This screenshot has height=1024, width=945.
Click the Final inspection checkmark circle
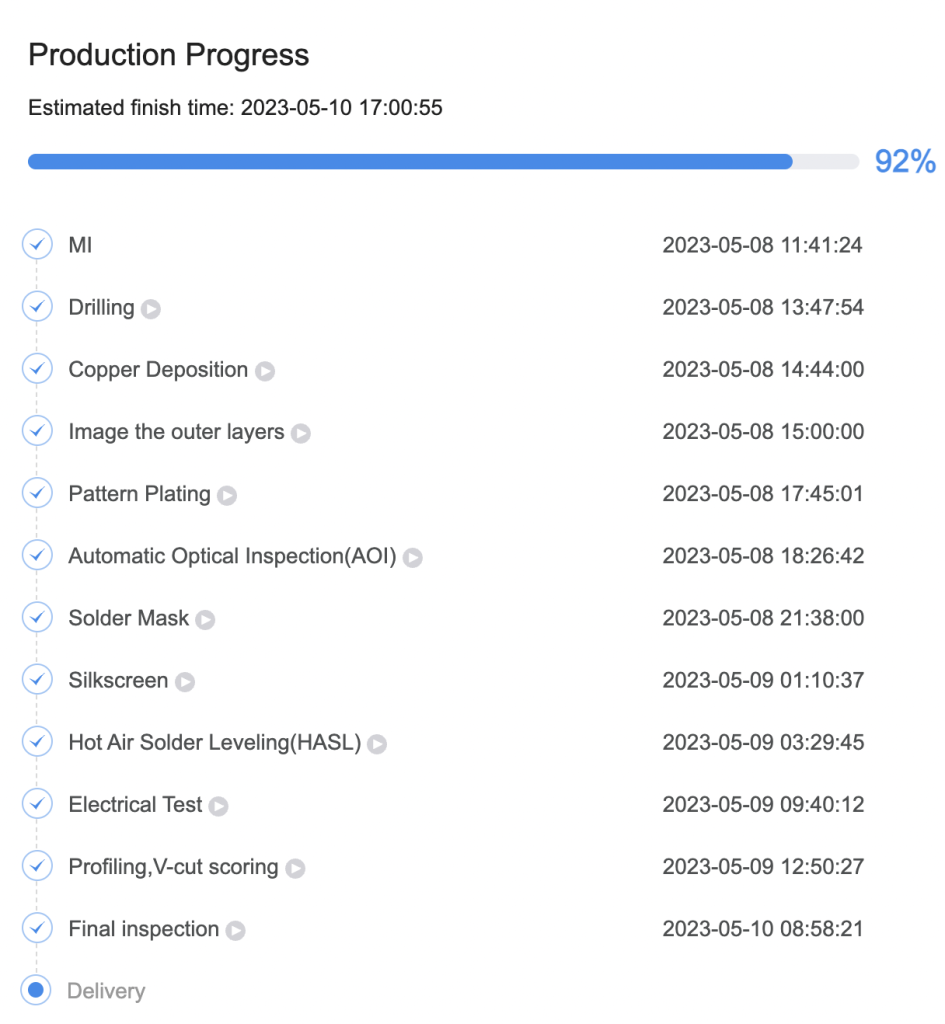coord(37,928)
